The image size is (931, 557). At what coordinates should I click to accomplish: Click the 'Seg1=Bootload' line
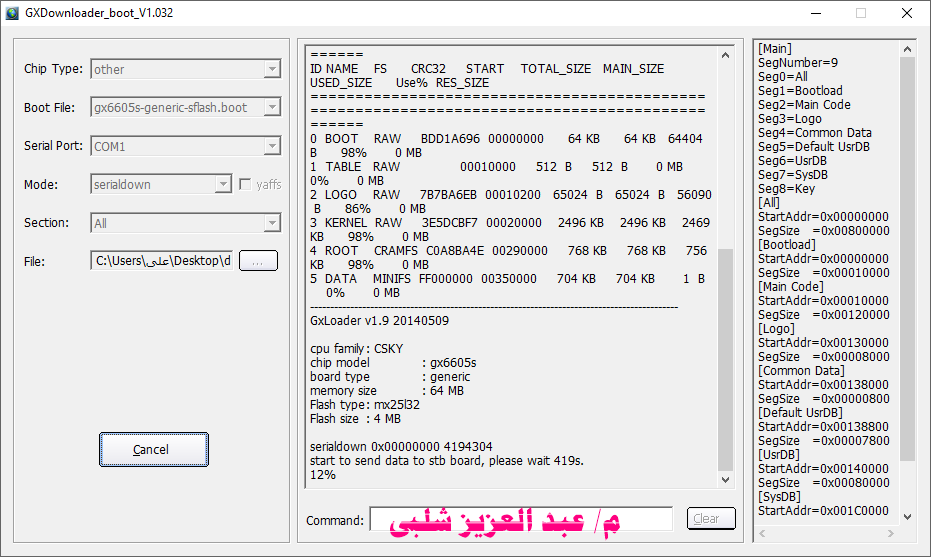tap(800, 91)
